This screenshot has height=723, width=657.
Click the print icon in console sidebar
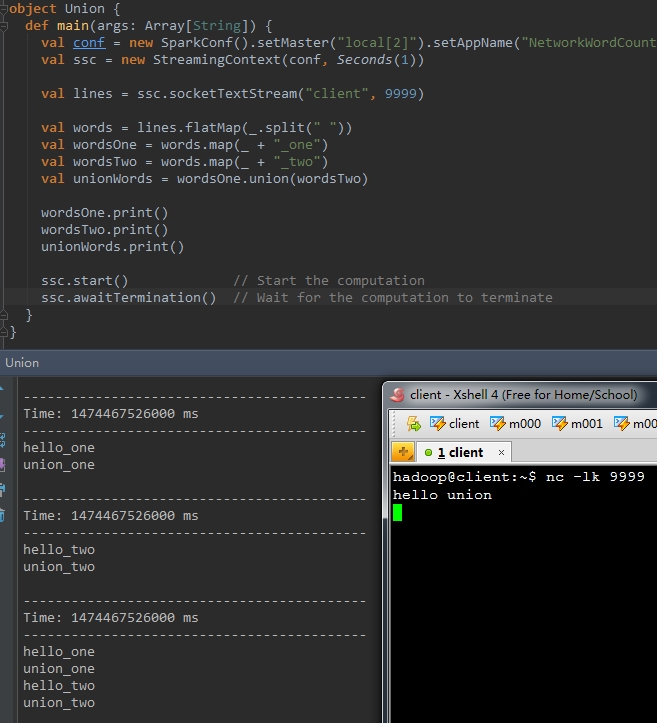[x=3, y=489]
